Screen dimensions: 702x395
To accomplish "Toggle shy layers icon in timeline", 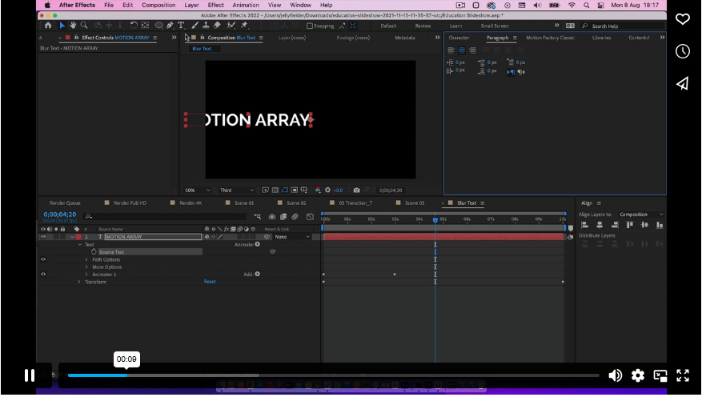I will (x=272, y=217).
